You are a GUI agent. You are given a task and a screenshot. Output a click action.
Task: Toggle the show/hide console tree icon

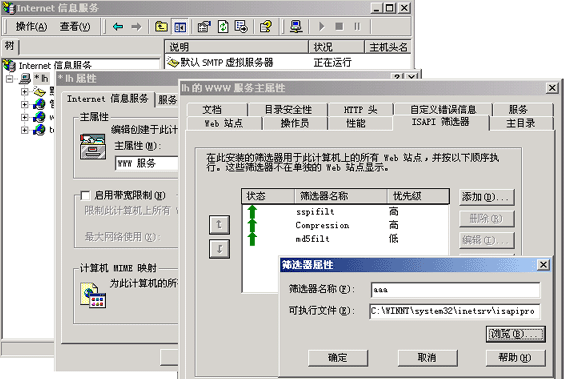coord(180,27)
